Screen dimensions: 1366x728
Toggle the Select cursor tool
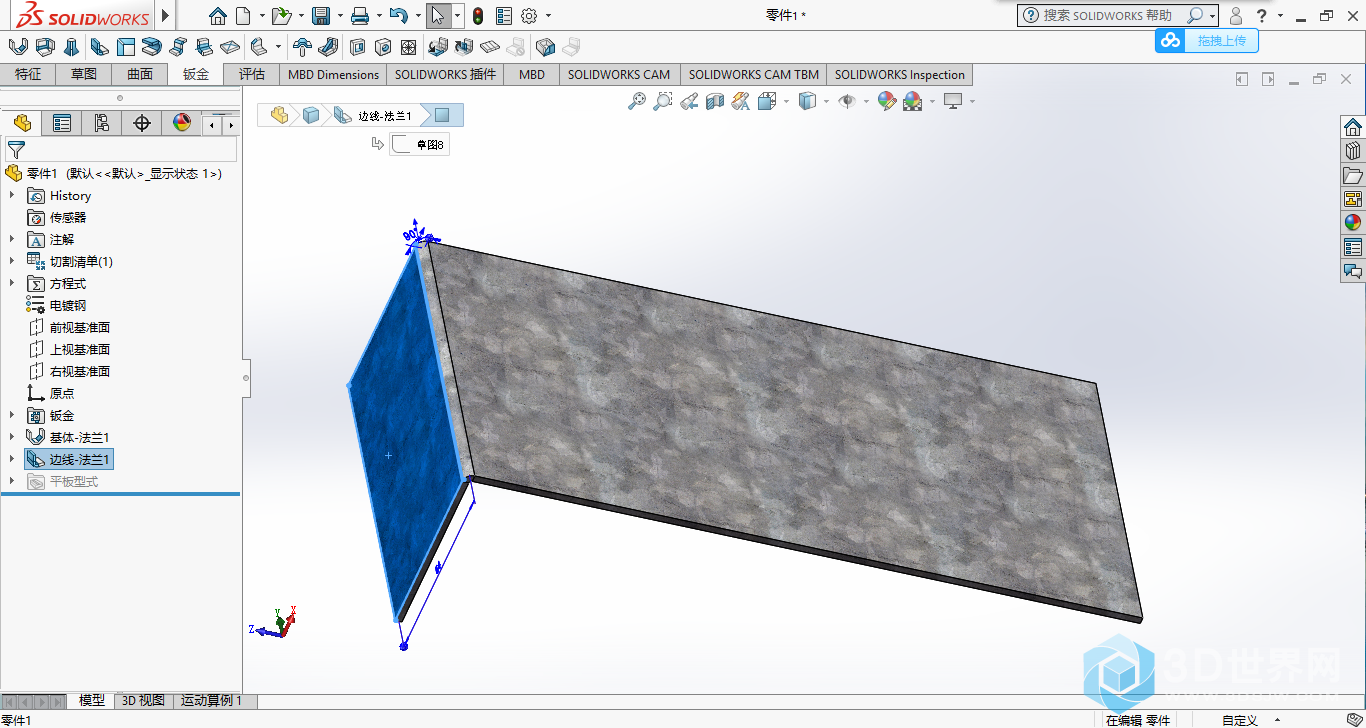tap(437, 15)
